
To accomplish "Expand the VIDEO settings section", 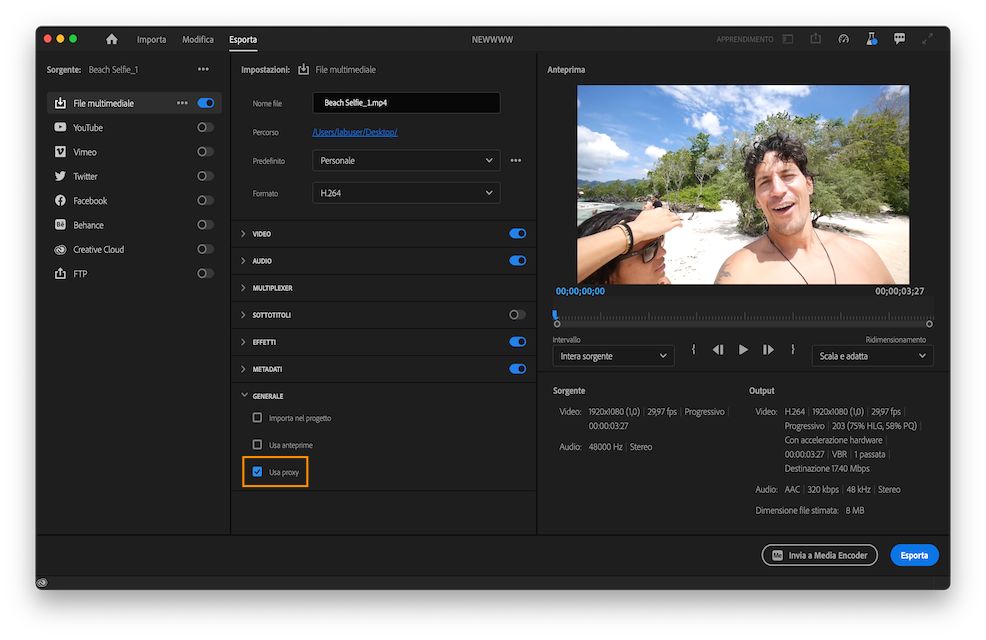I will [x=262, y=234].
